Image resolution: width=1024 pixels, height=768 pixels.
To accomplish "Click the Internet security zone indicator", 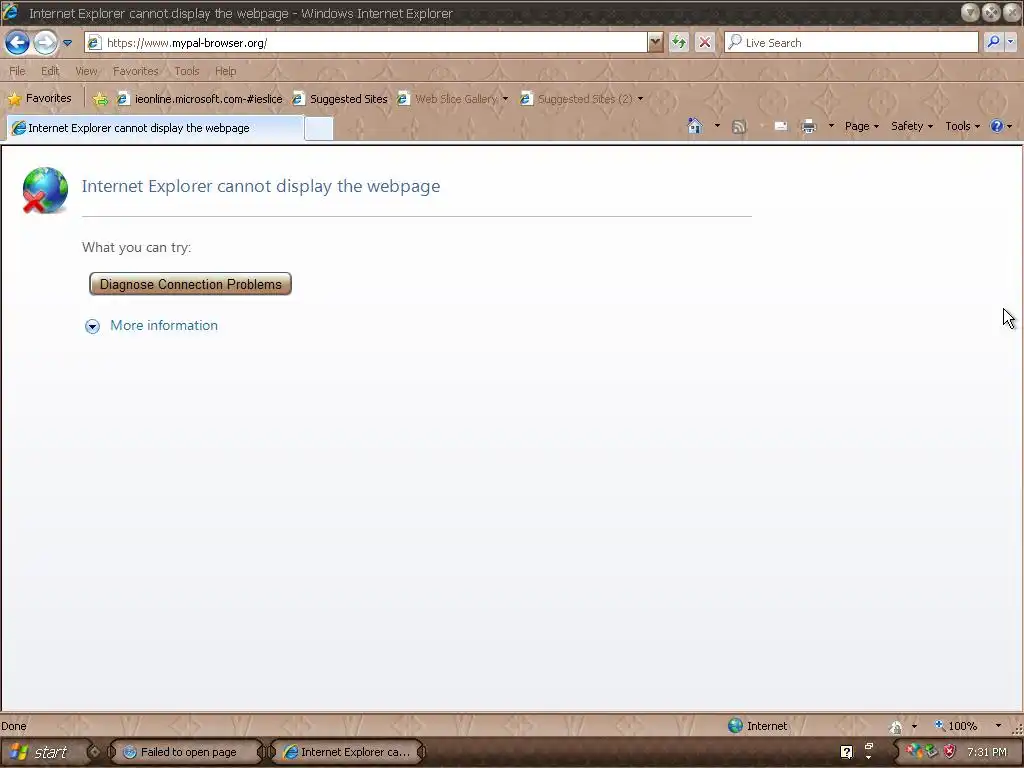I will click(758, 726).
